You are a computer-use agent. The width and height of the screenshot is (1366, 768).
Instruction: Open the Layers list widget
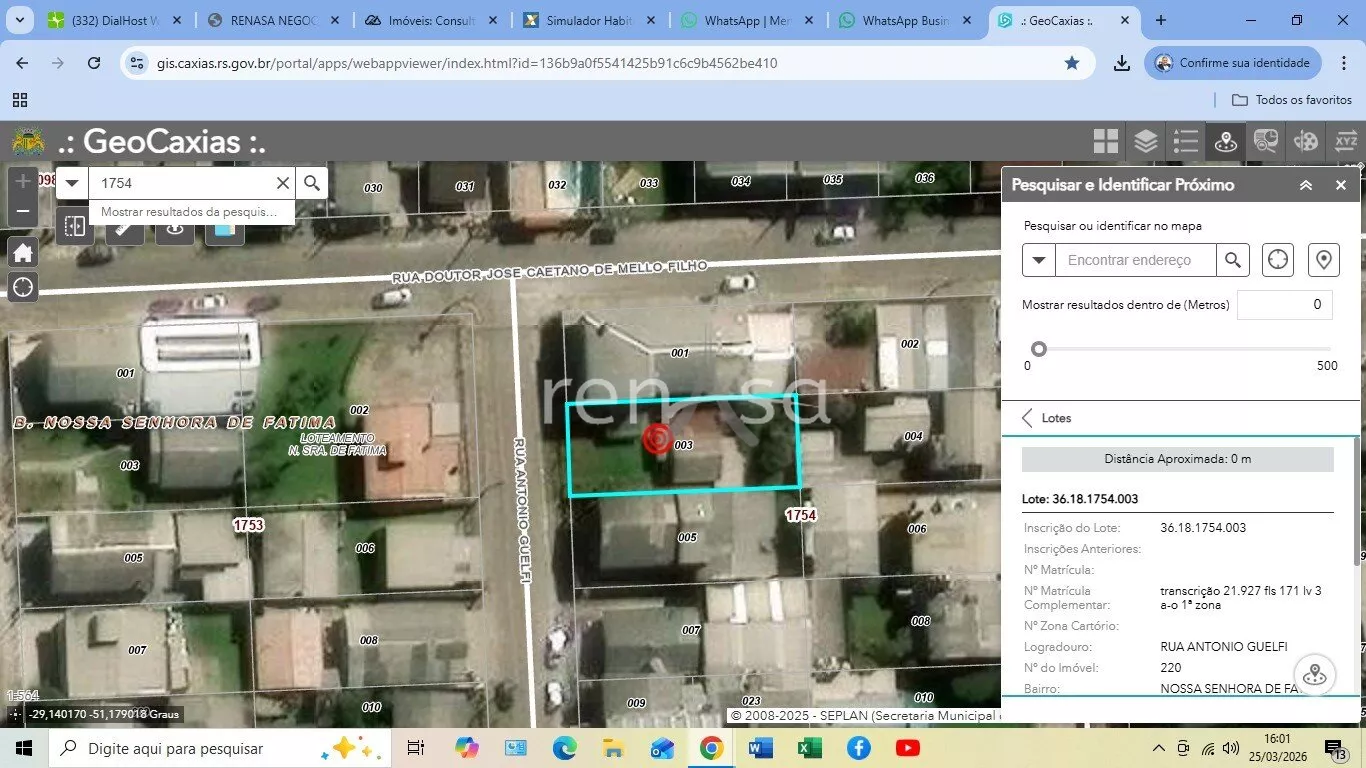[x=1146, y=142]
